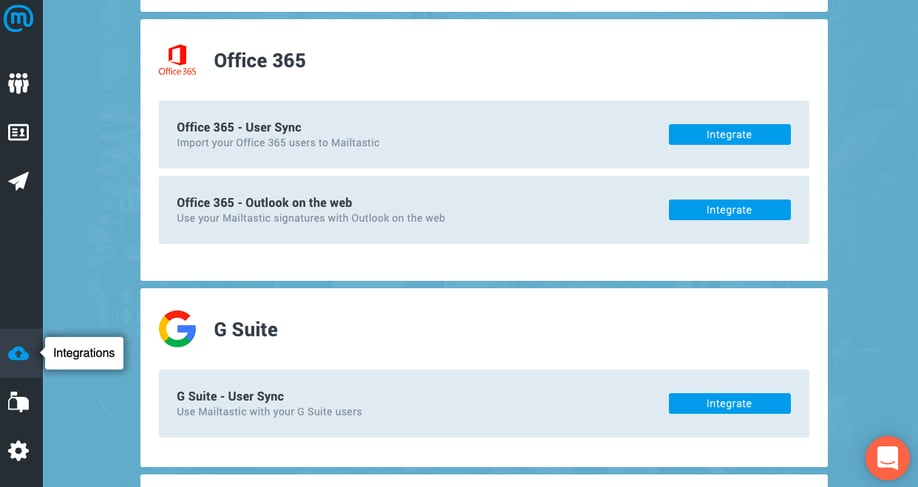Integrate G Suite User Sync
Screen dimensions: 918x487
729,403
